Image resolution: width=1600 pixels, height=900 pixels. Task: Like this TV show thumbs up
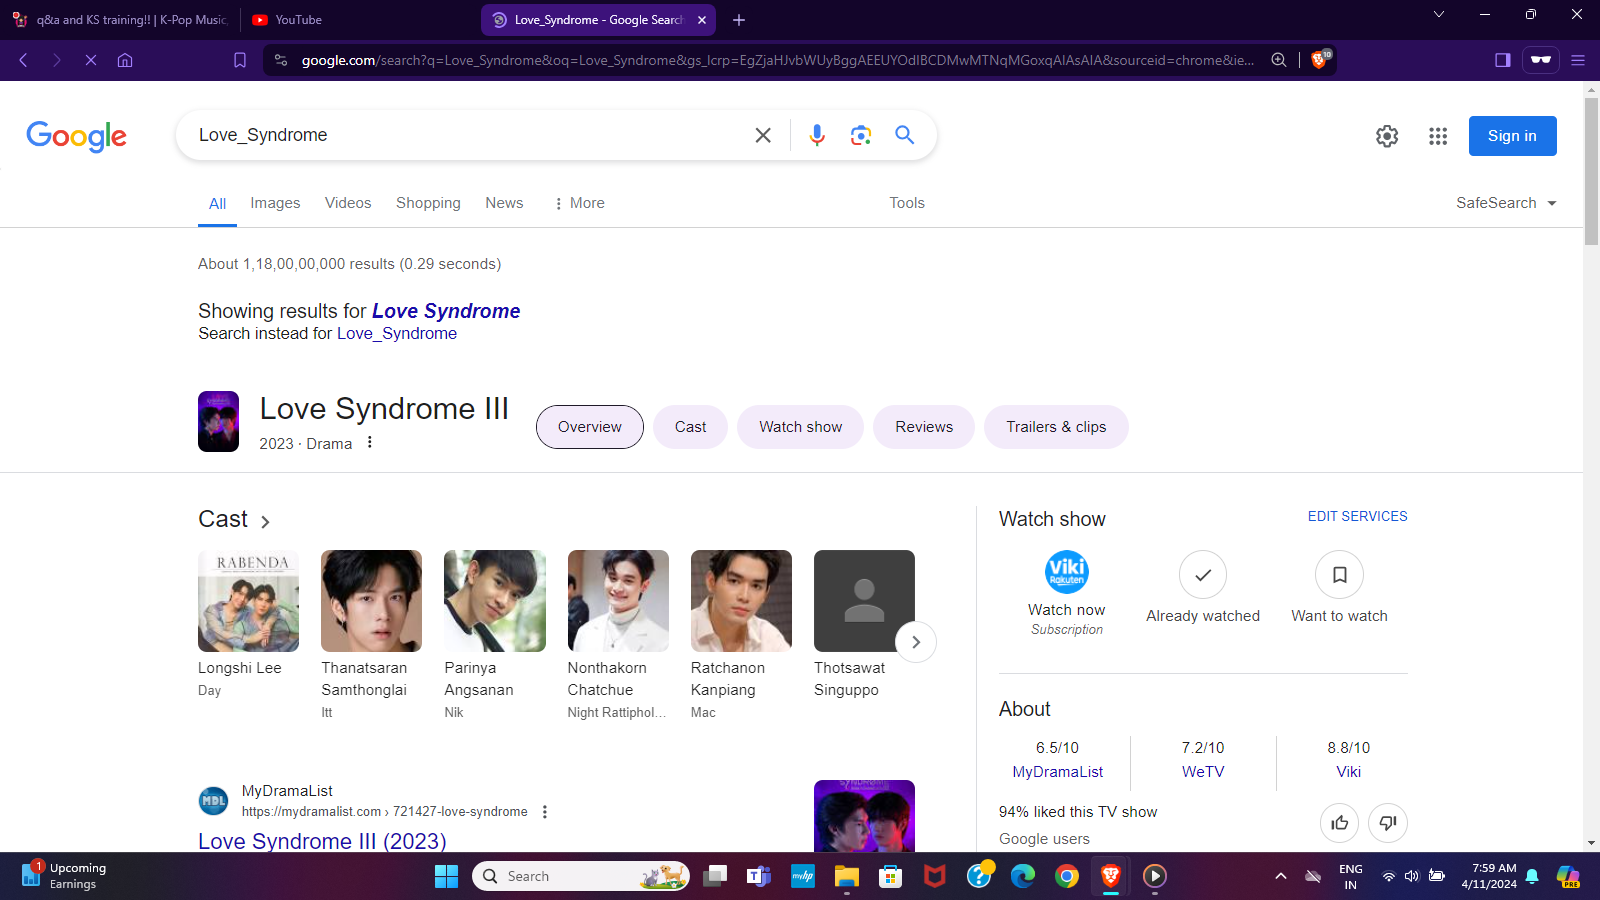pos(1339,823)
